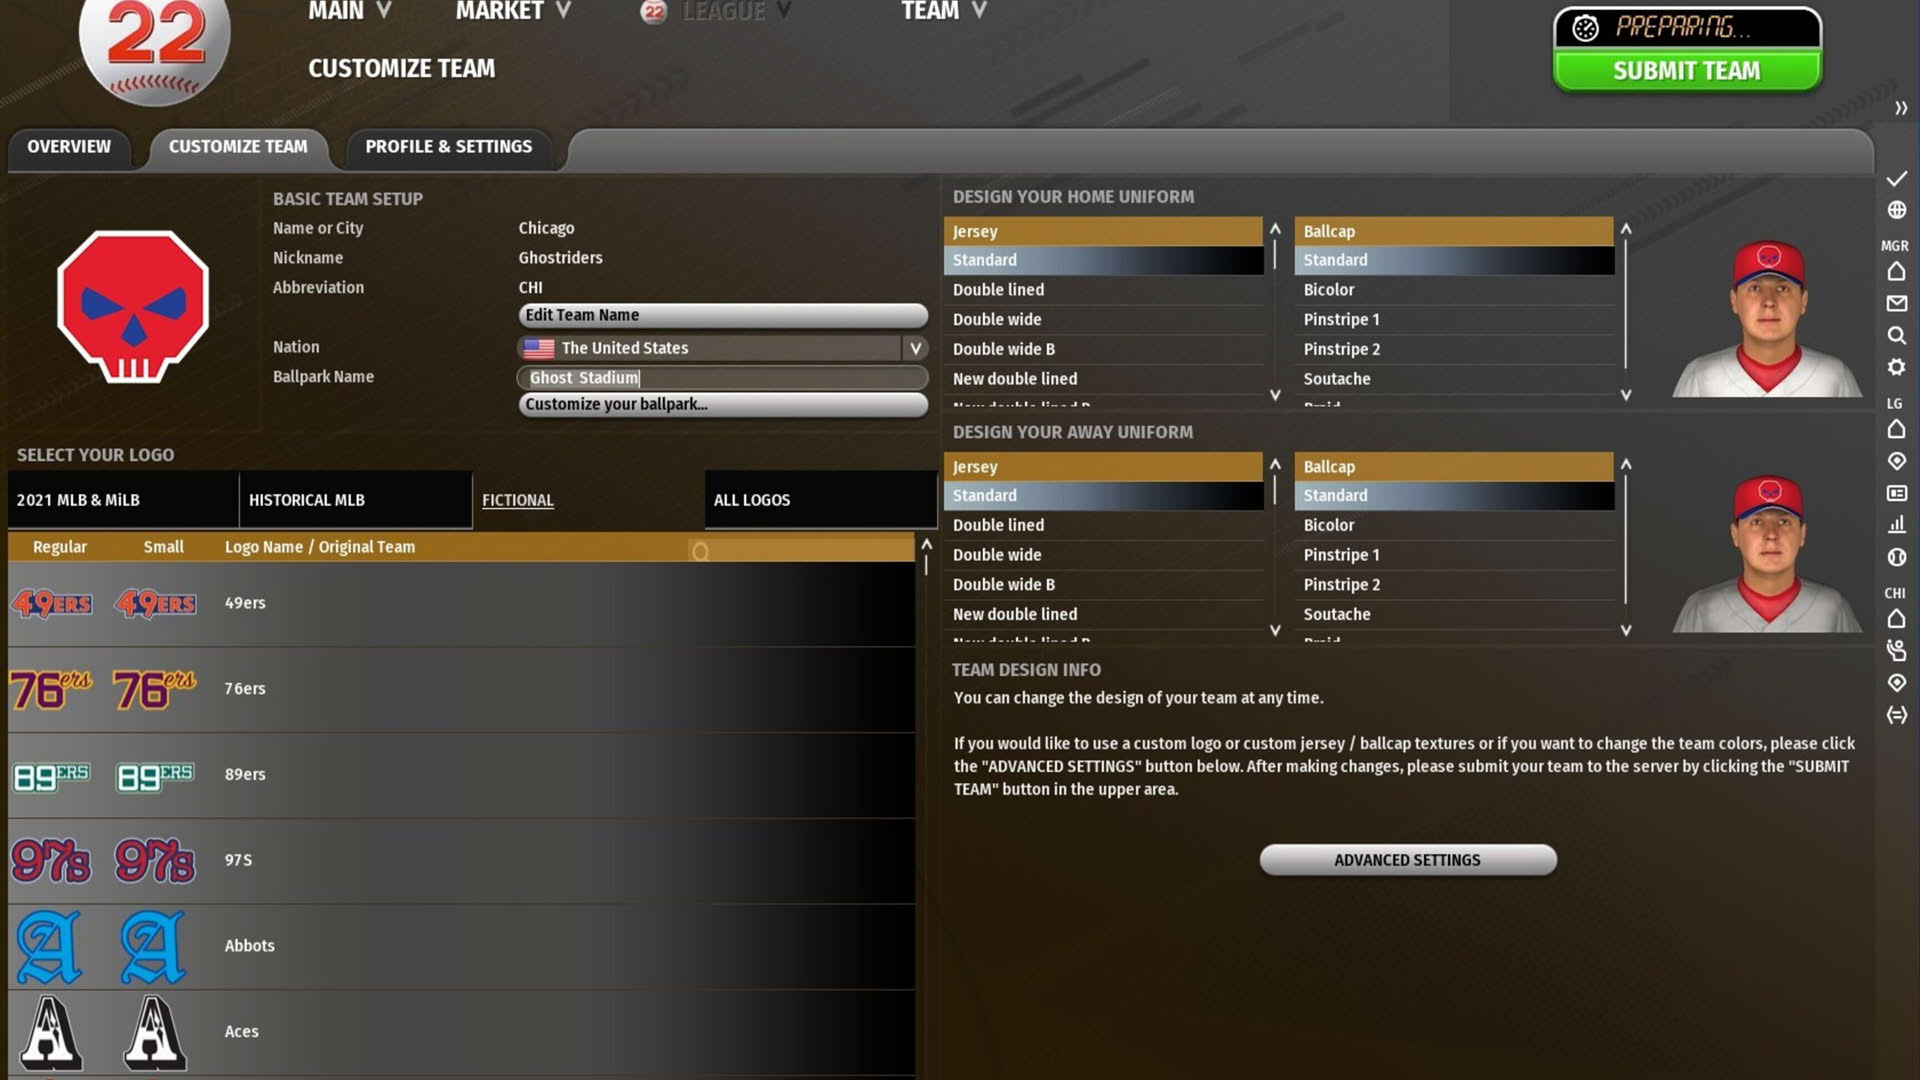Select home ballcap Pinstripe 1 option
The width and height of the screenshot is (1920, 1080).
[x=1454, y=320]
